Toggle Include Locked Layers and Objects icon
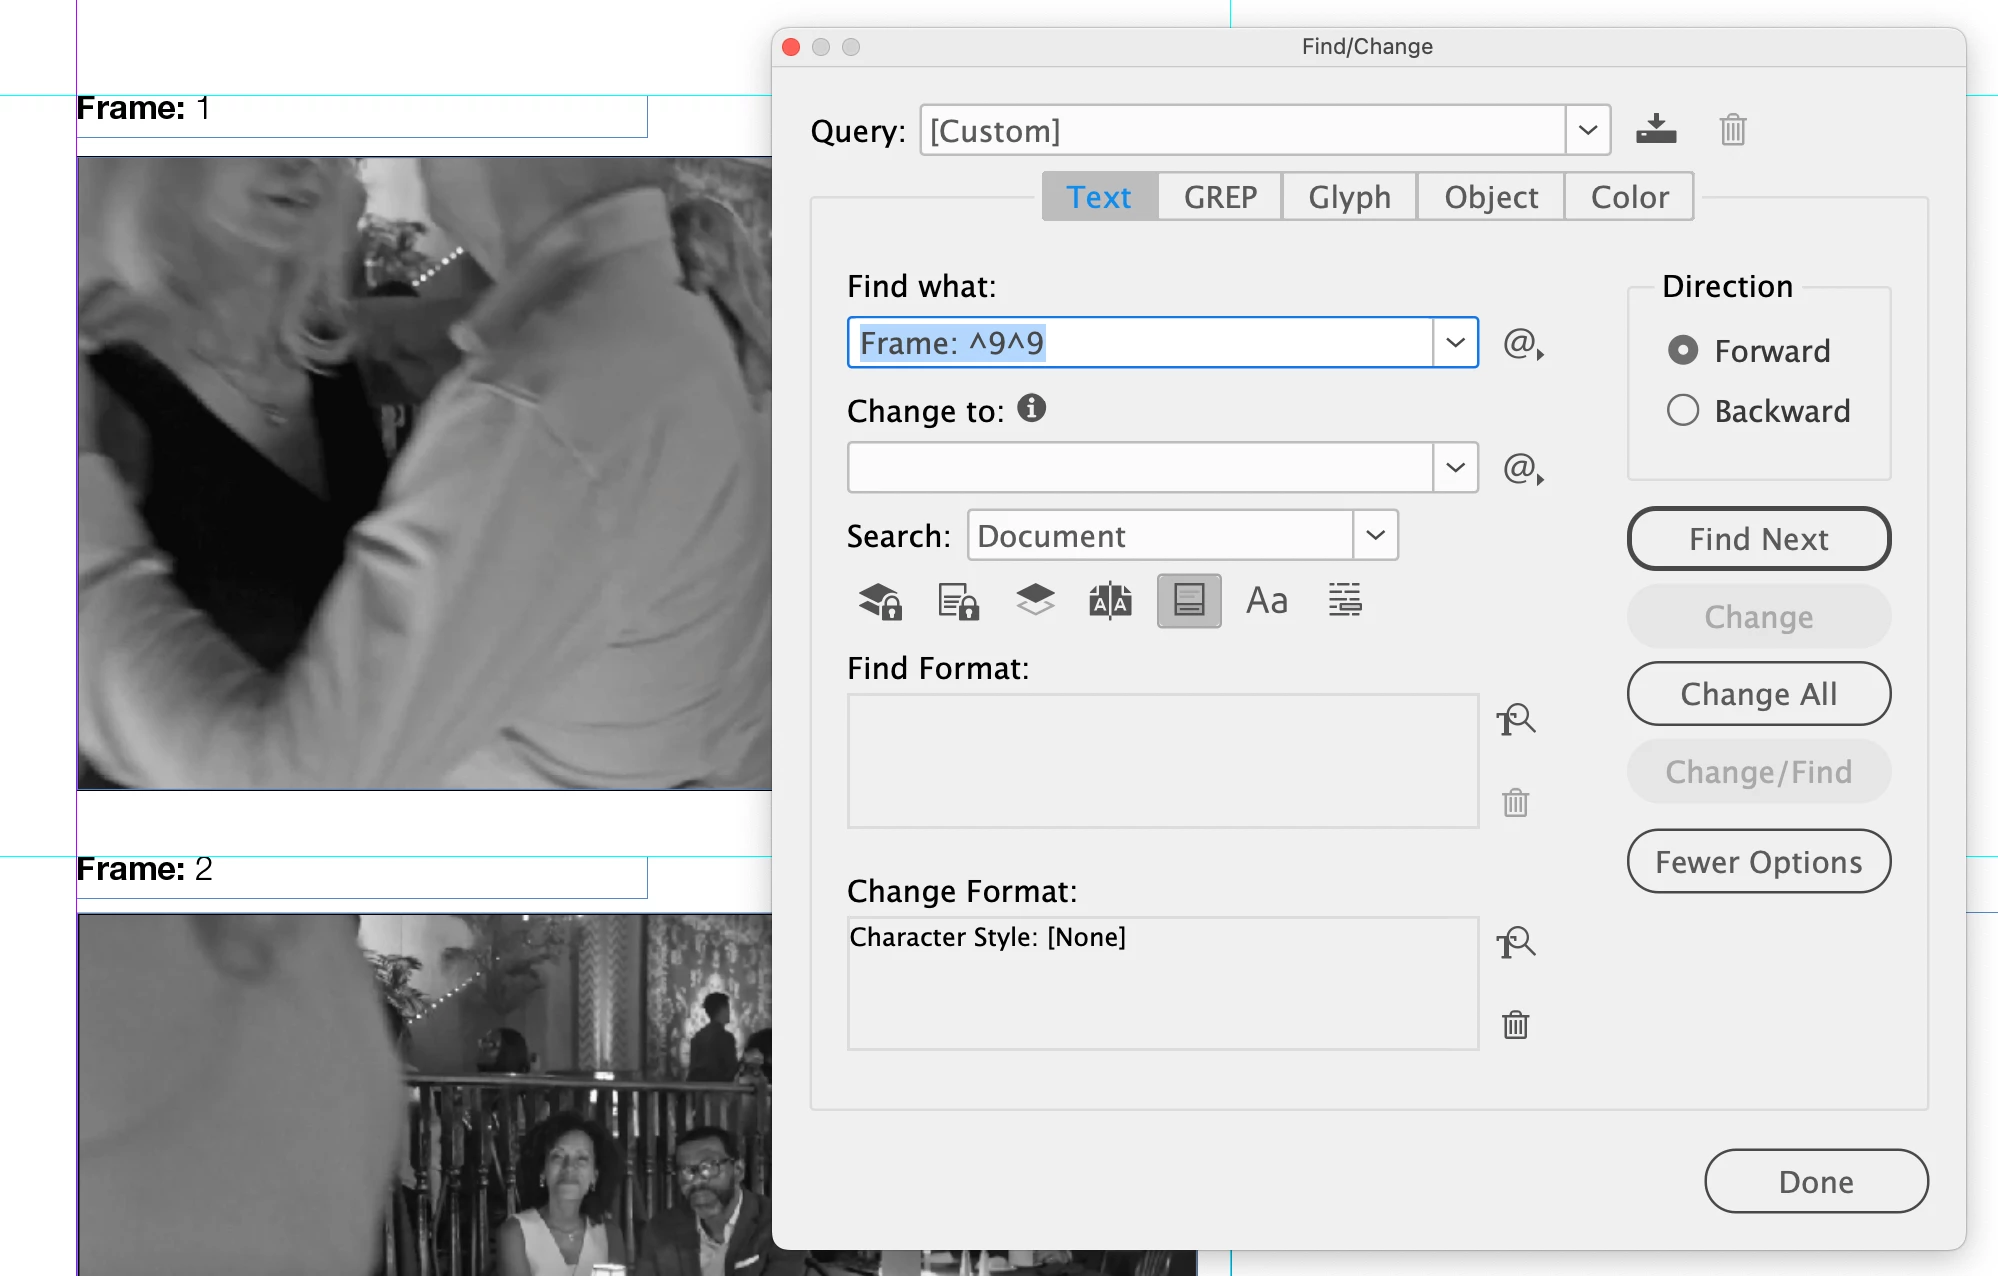 coord(880,601)
